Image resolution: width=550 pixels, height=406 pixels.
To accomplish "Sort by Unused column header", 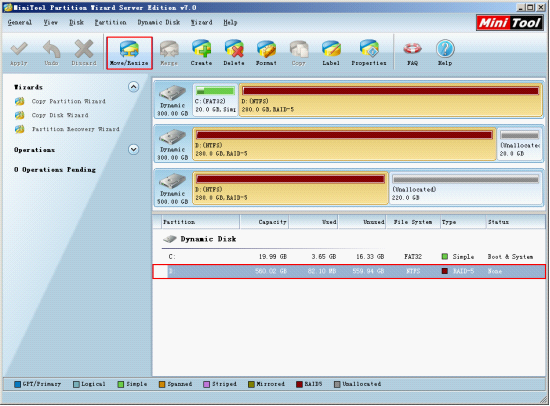I will pyautogui.click(x=362, y=222).
